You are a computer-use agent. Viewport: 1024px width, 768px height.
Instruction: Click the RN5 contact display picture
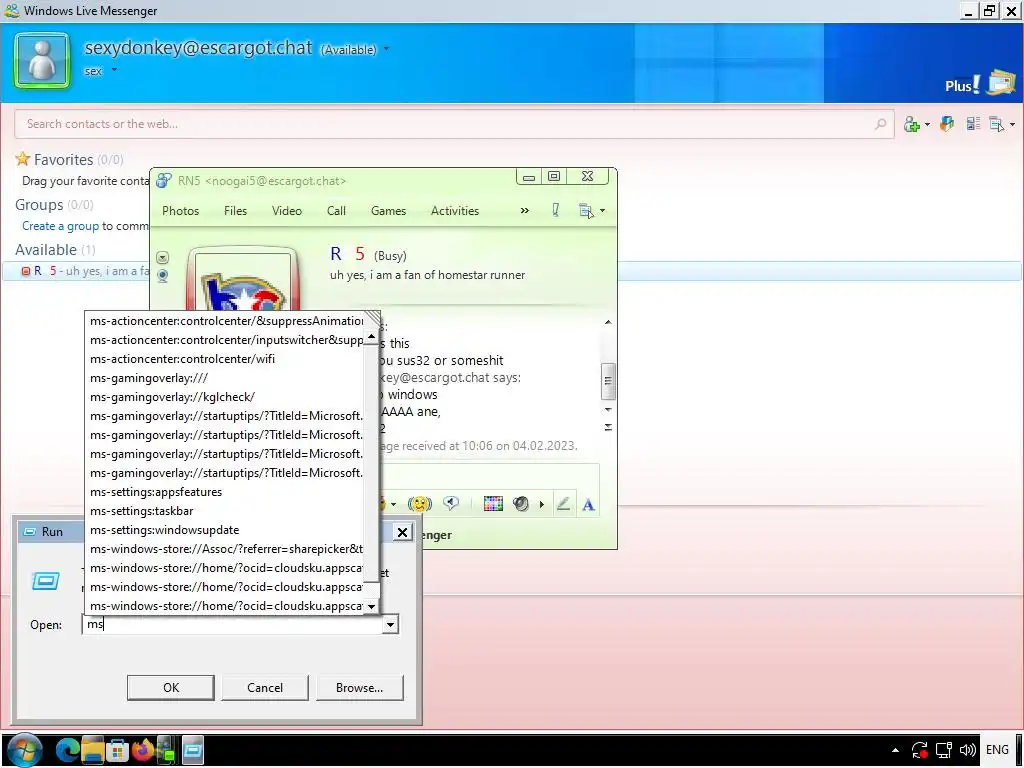(x=242, y=280)
